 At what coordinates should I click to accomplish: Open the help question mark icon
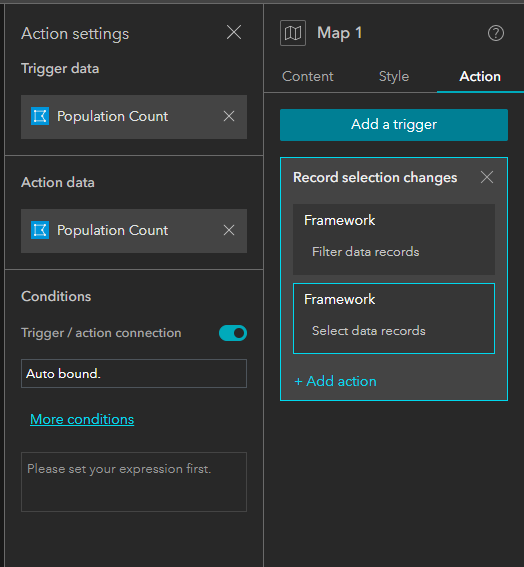pos(496,33)
